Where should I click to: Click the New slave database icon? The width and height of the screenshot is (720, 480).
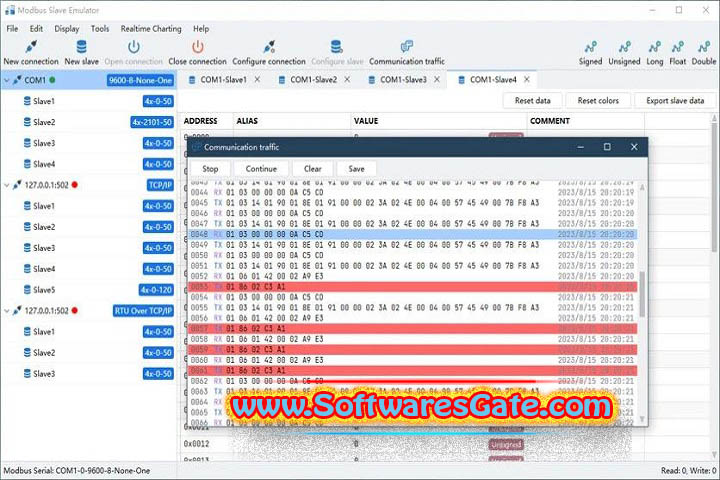[81, 47]
